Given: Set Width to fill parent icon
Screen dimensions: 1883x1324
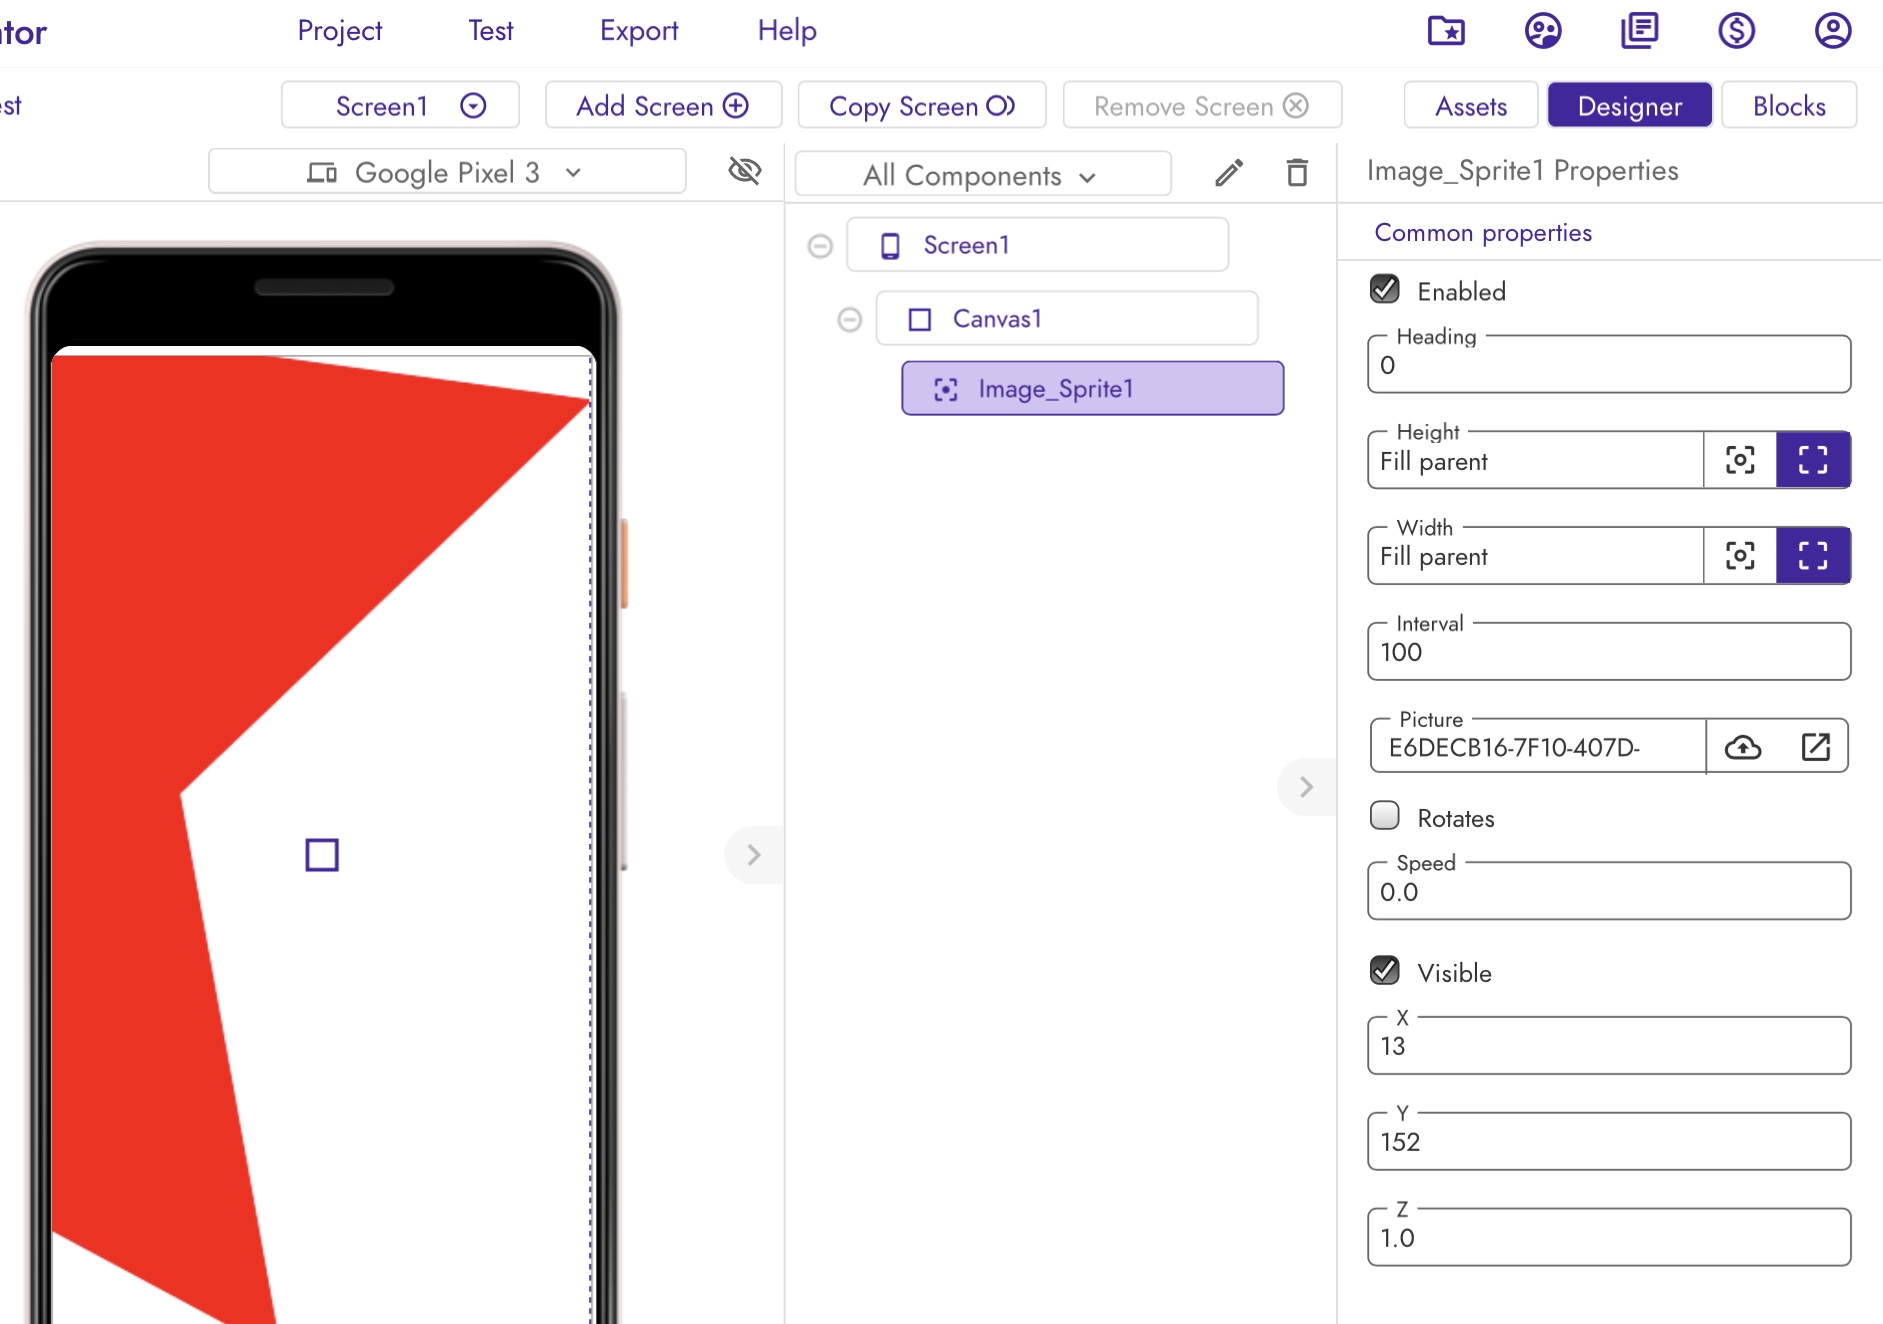Looking at the screenshot, I should pyautogui.click(x=1813, y=555).
